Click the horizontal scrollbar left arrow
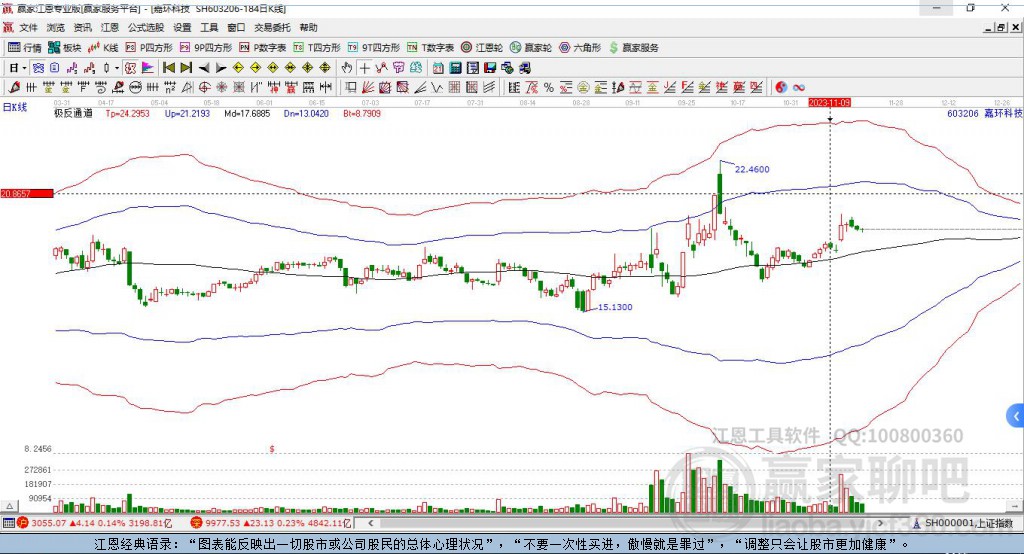The image size is (1024, 554). point(371,523)
